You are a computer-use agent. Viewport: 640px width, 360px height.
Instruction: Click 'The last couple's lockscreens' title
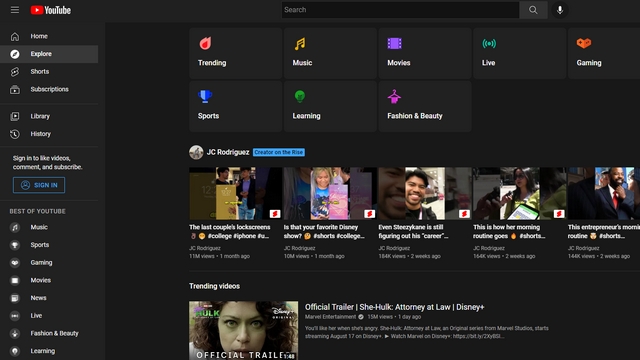click(229, 231)
